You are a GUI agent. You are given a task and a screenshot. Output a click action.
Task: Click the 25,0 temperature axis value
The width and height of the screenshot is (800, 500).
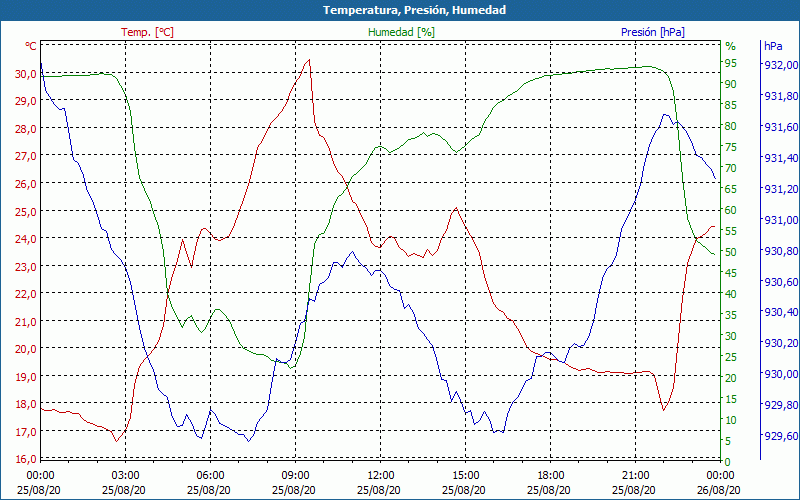coord(26,211)
